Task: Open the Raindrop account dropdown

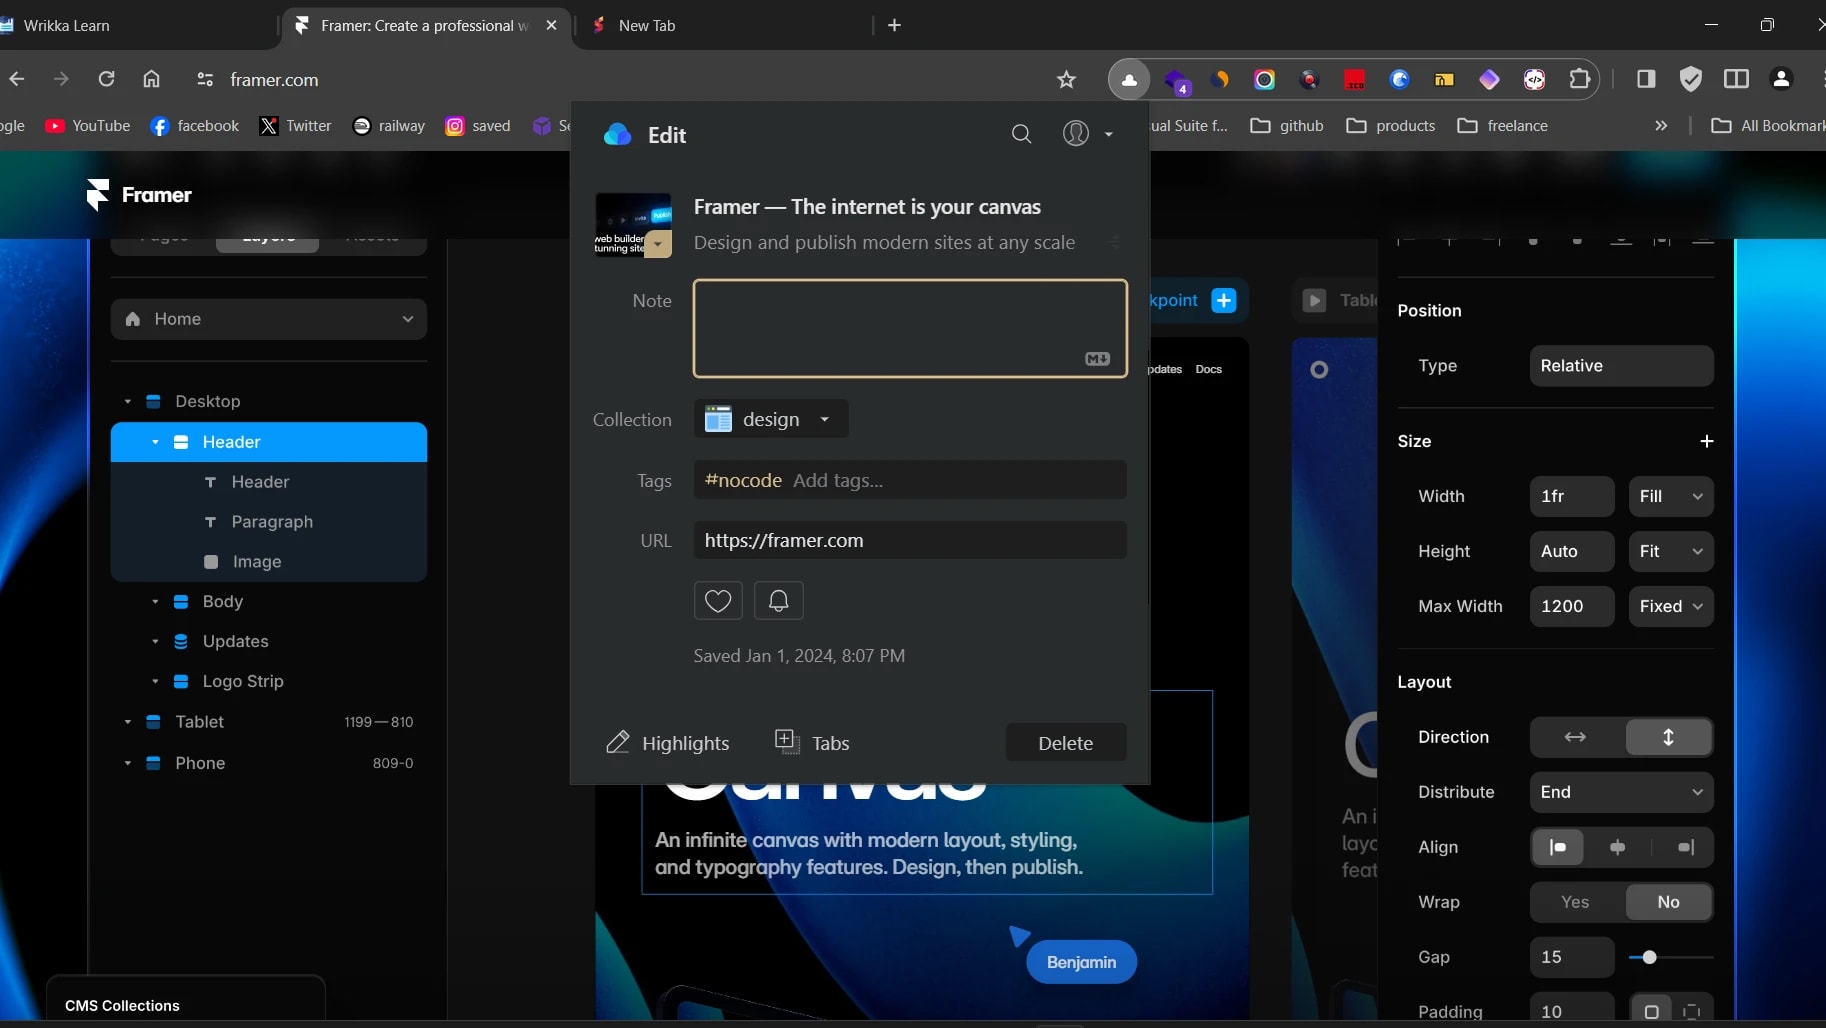Action: tap(1087, 134)
